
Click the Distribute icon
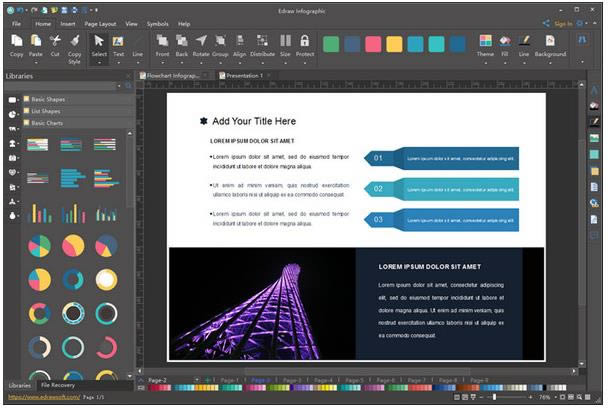[262, 46]
